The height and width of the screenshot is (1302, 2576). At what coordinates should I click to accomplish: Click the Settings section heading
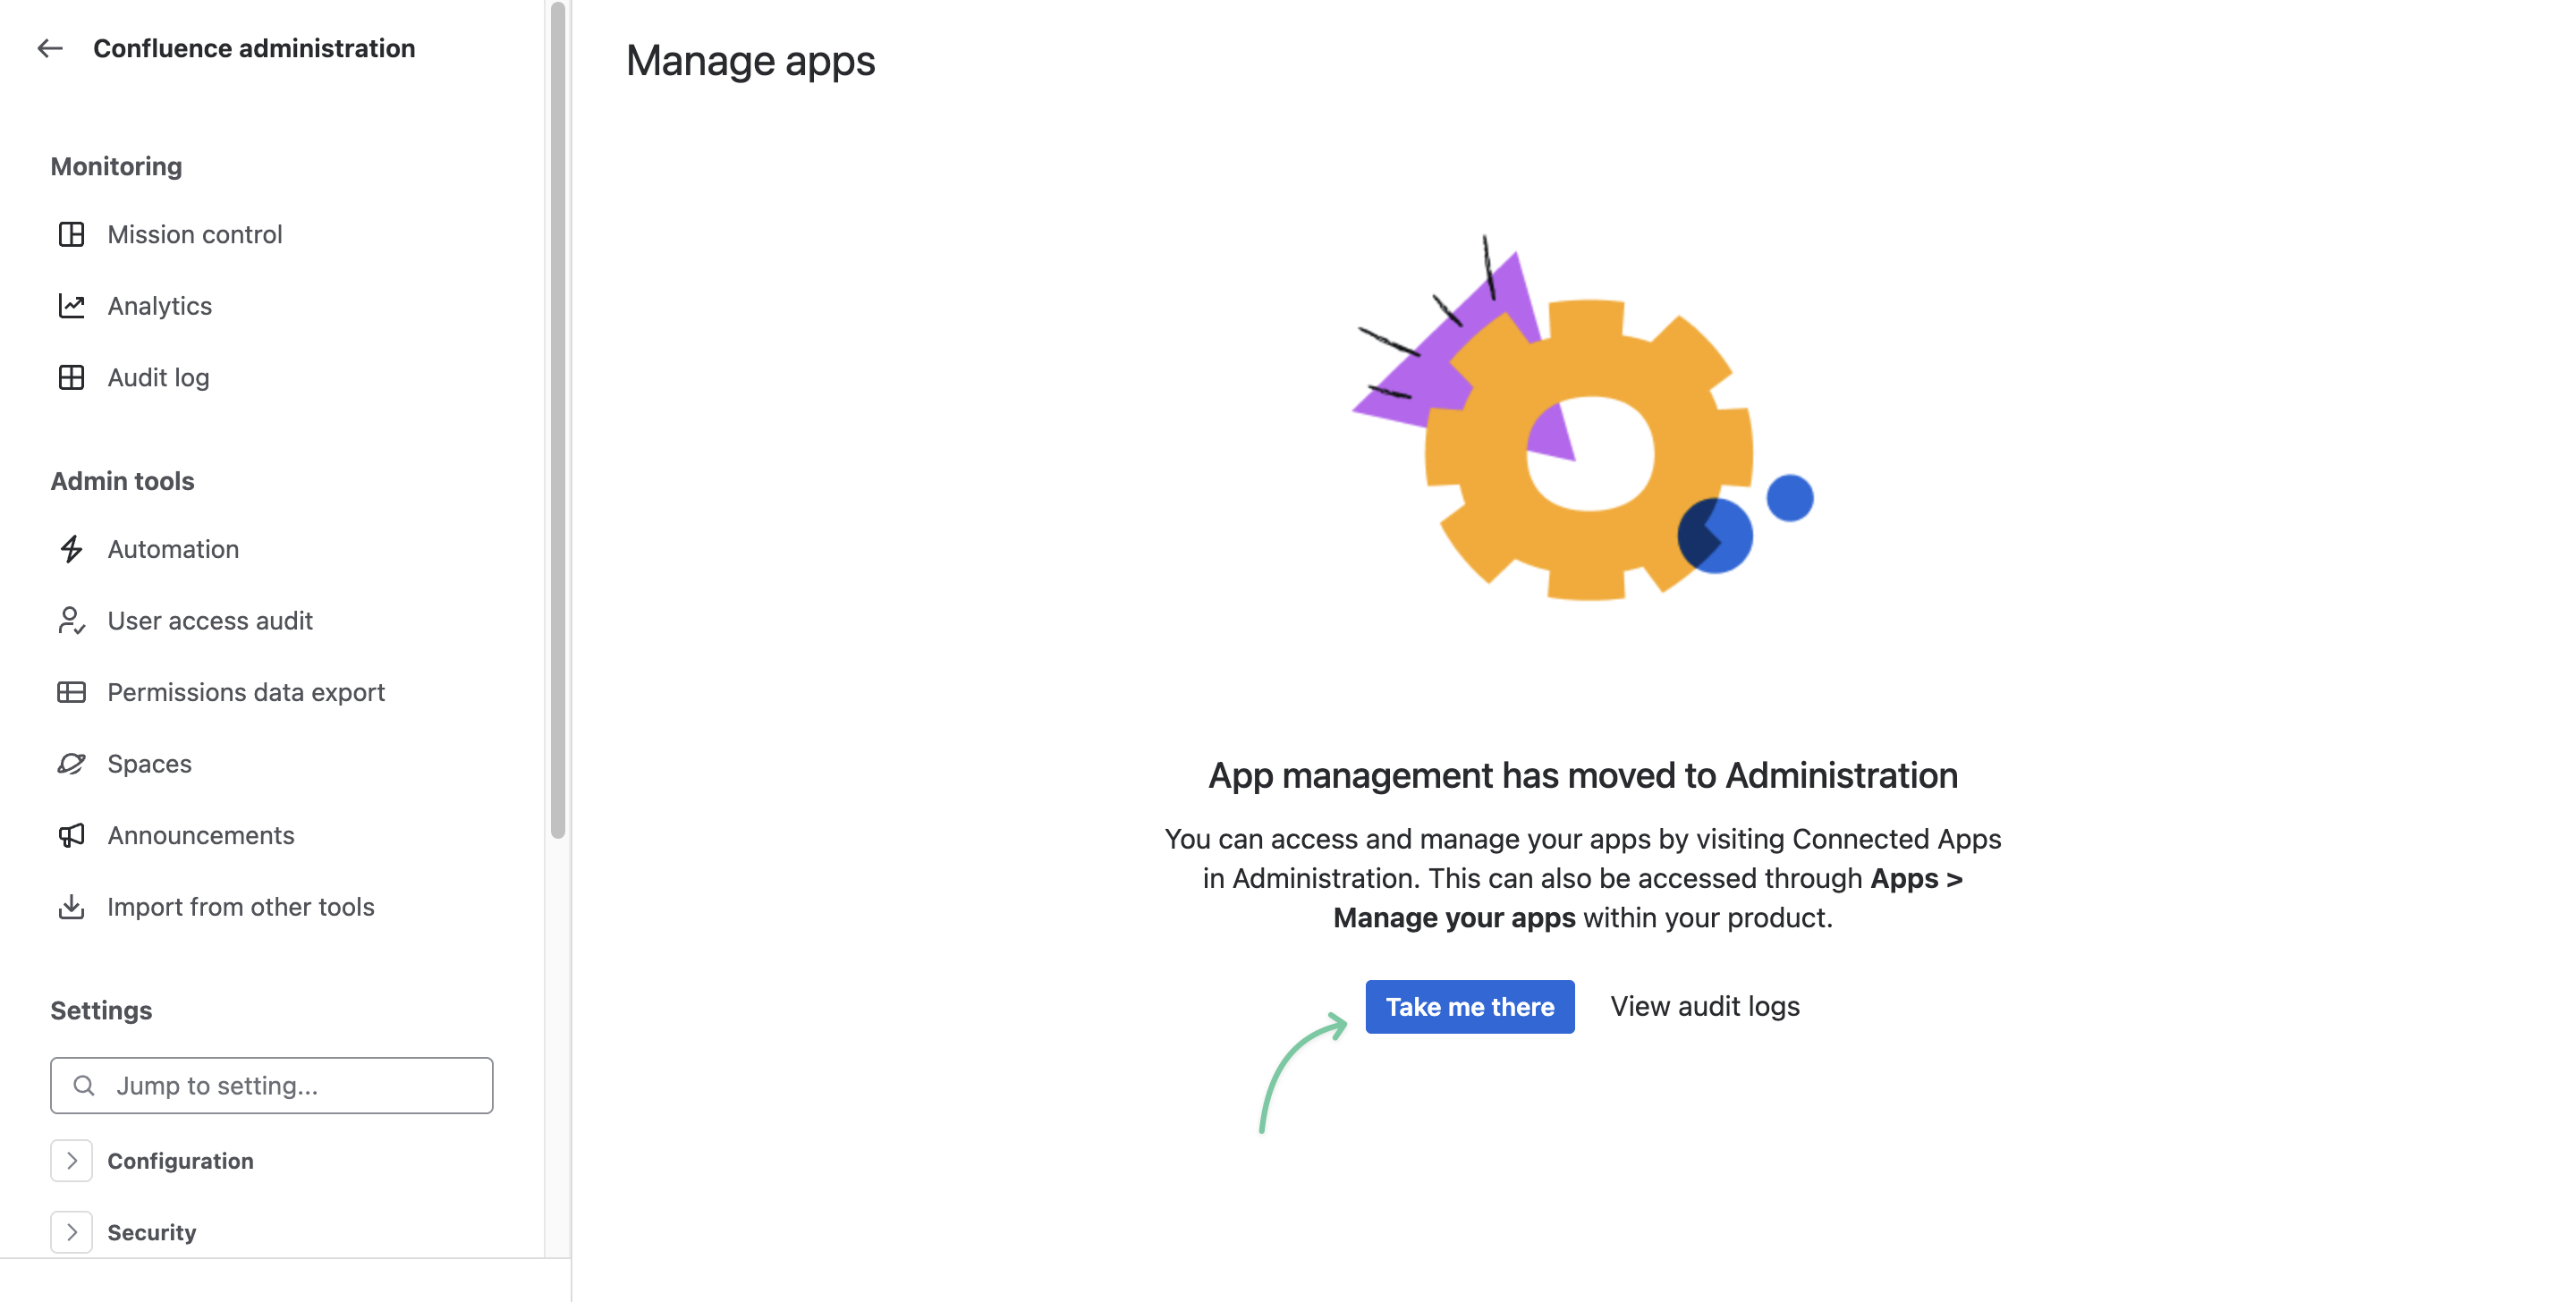(x=101, y=1010)
